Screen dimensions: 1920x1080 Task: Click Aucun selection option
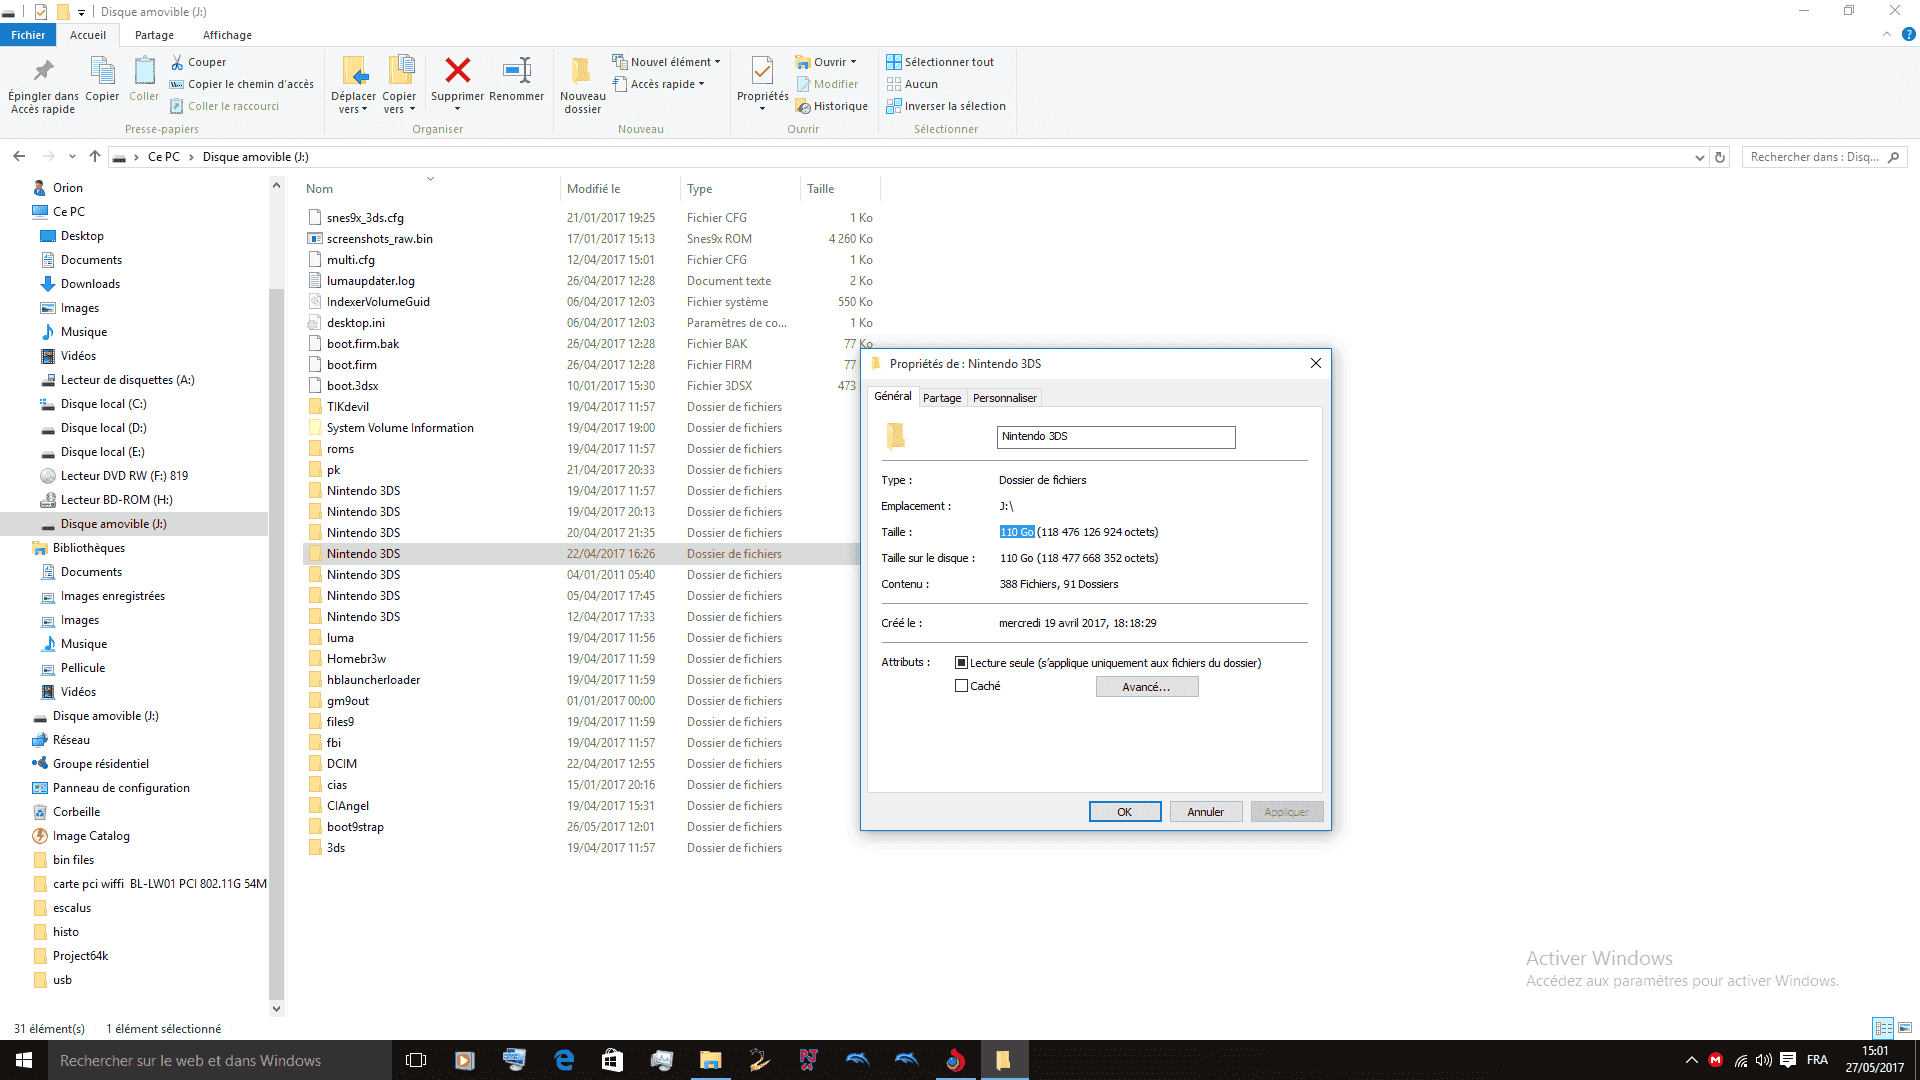tap(912, 84)
